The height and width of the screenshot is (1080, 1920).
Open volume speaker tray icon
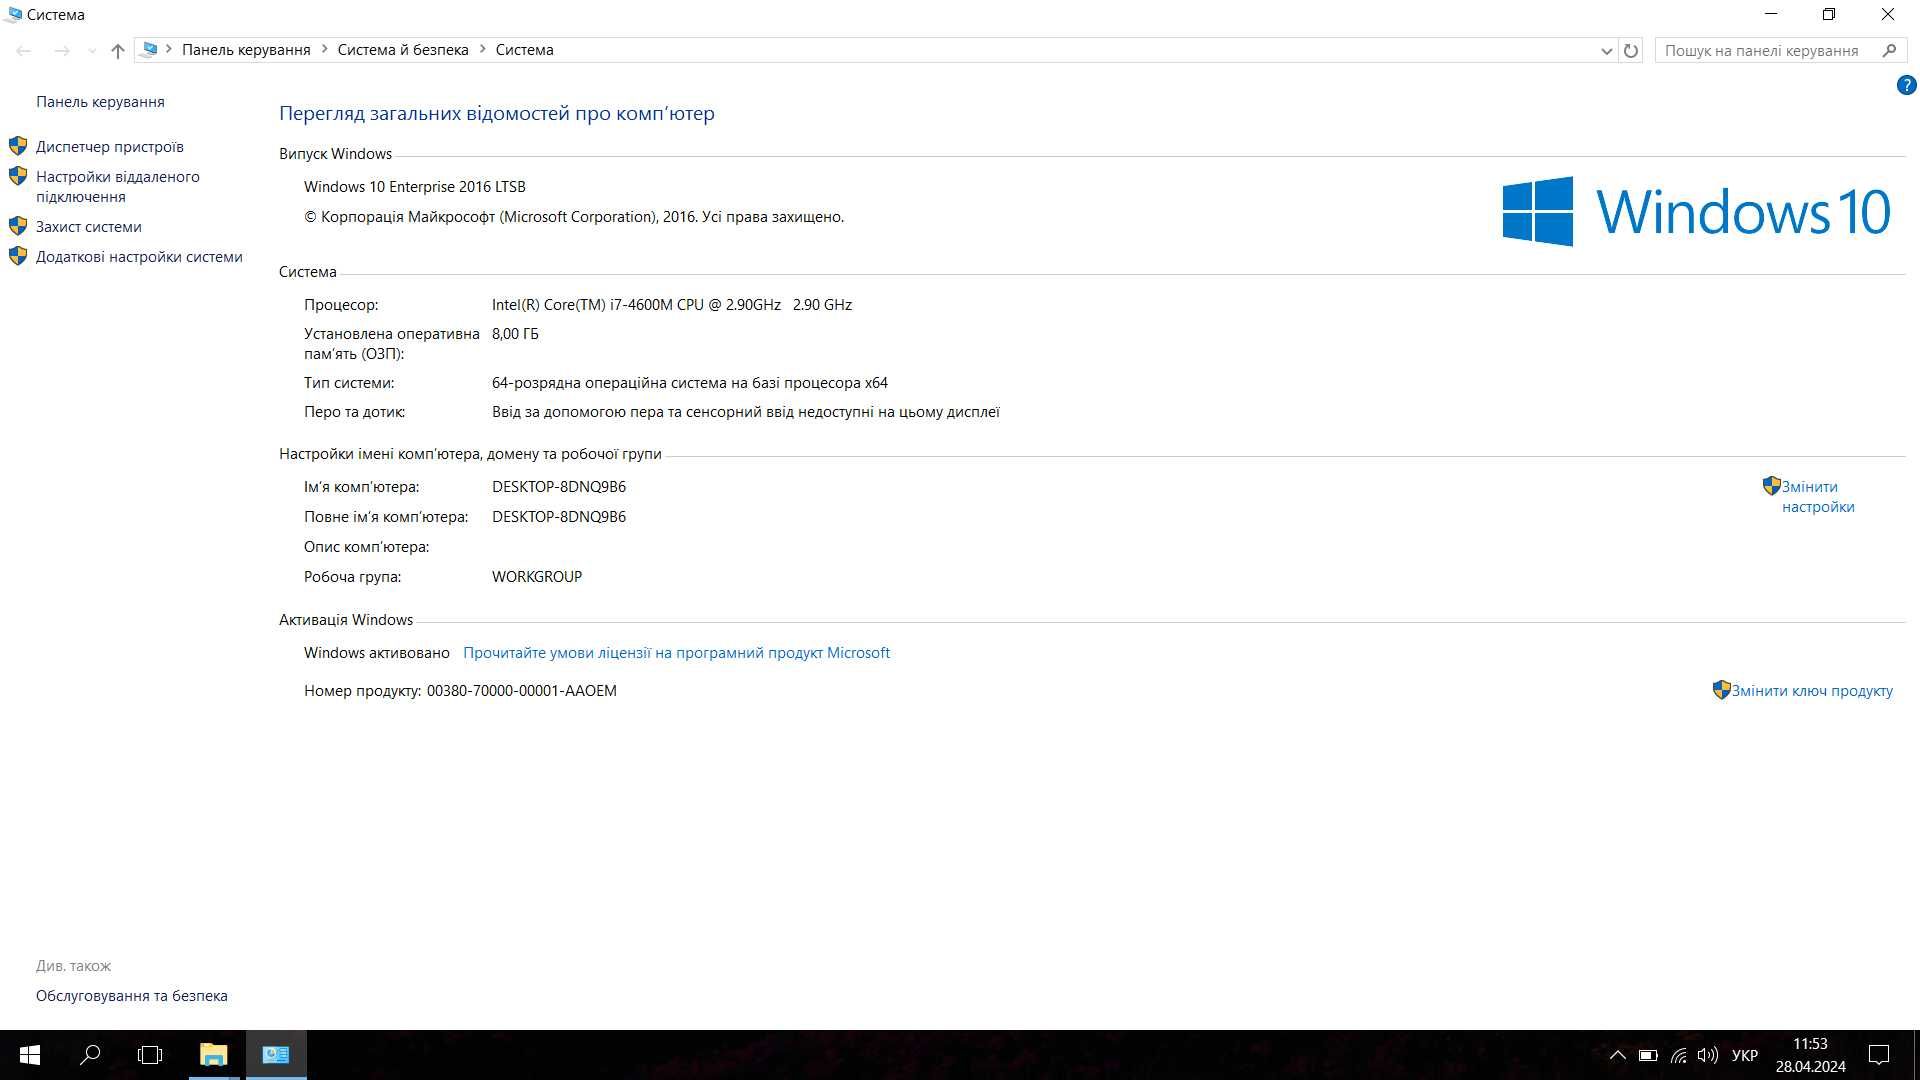point(1707,1055)
